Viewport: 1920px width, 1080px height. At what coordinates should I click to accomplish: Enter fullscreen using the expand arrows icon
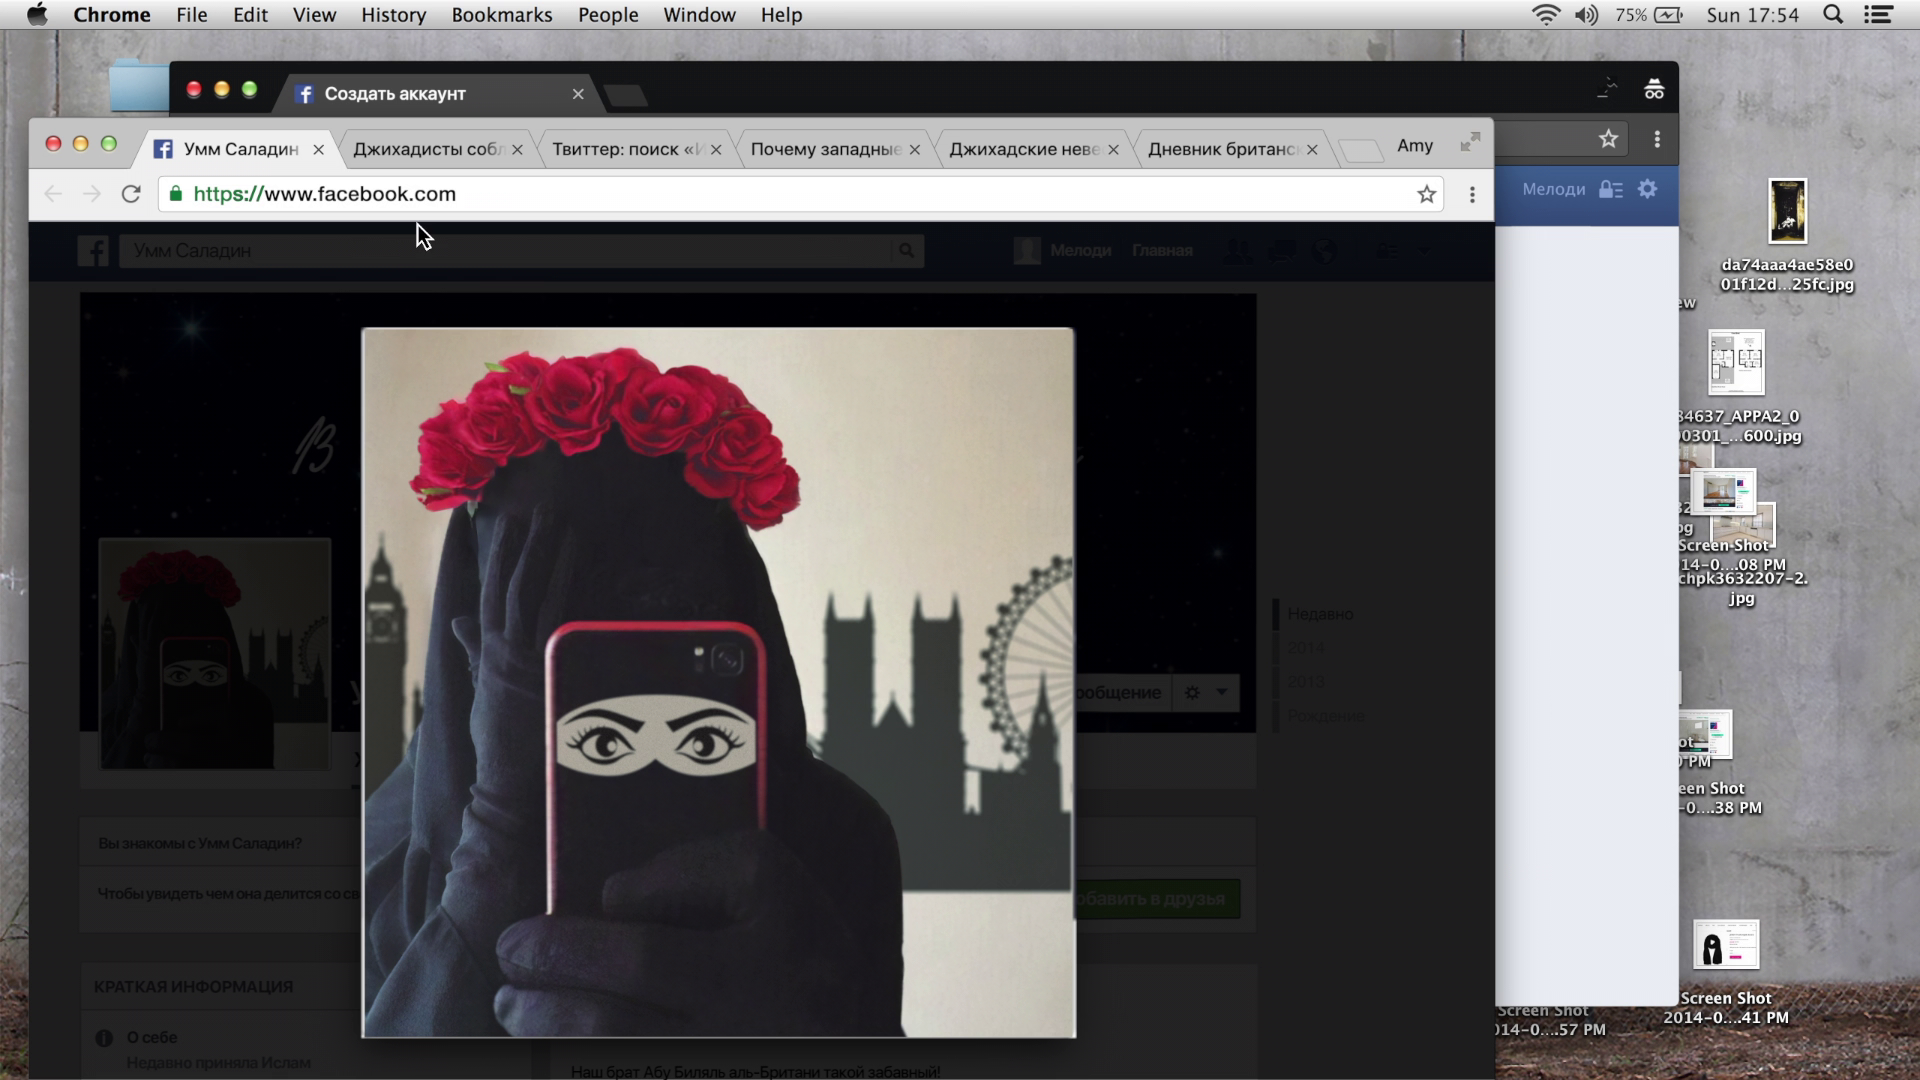coord(1469,143)
